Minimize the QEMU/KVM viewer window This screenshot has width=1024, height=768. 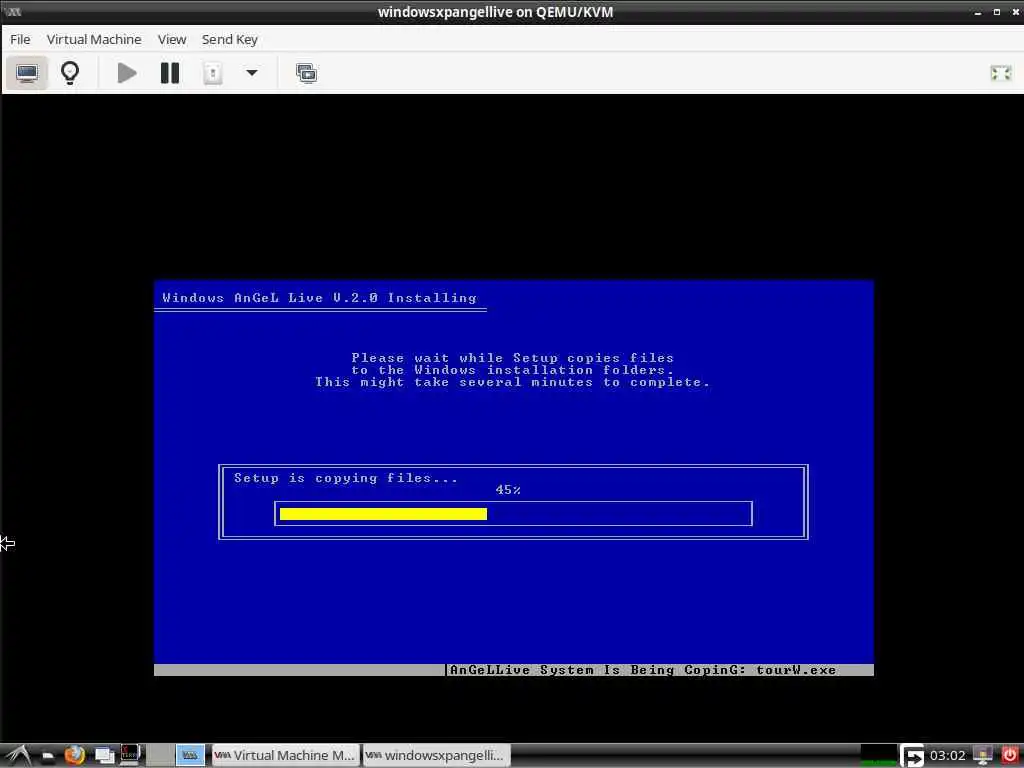[x=978, y=12]
